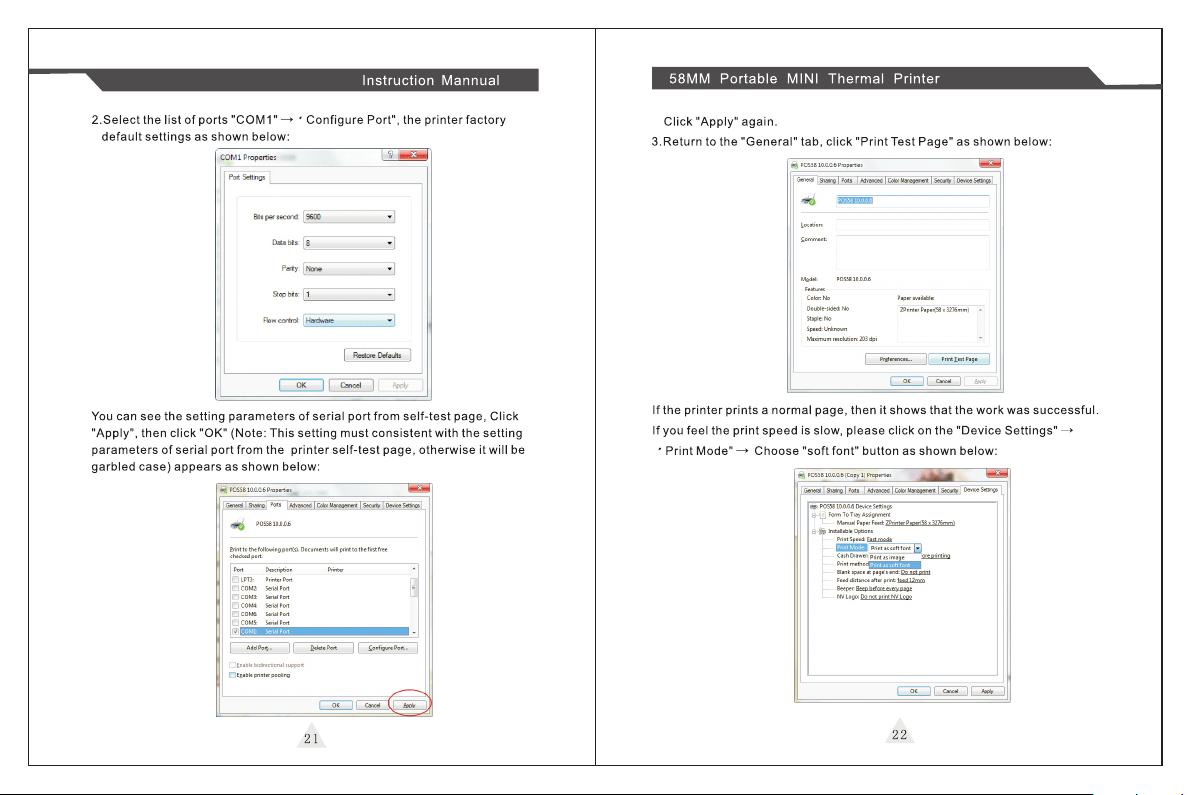Click OK in Device Settings dialog
Image resolution: width=1192 pixels, height=795 pixels.
click(x=914, y=692)
